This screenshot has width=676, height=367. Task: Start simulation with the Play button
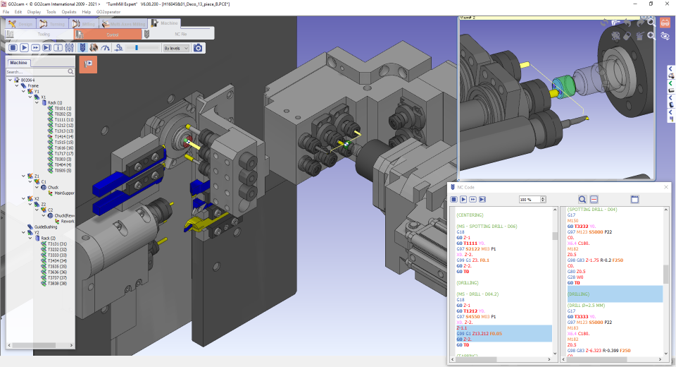(24, 48)
